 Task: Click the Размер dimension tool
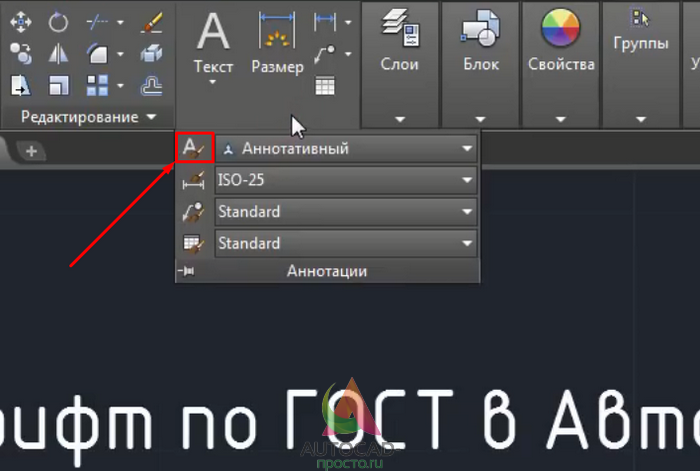pyautogui.click(x=277, y=42)
